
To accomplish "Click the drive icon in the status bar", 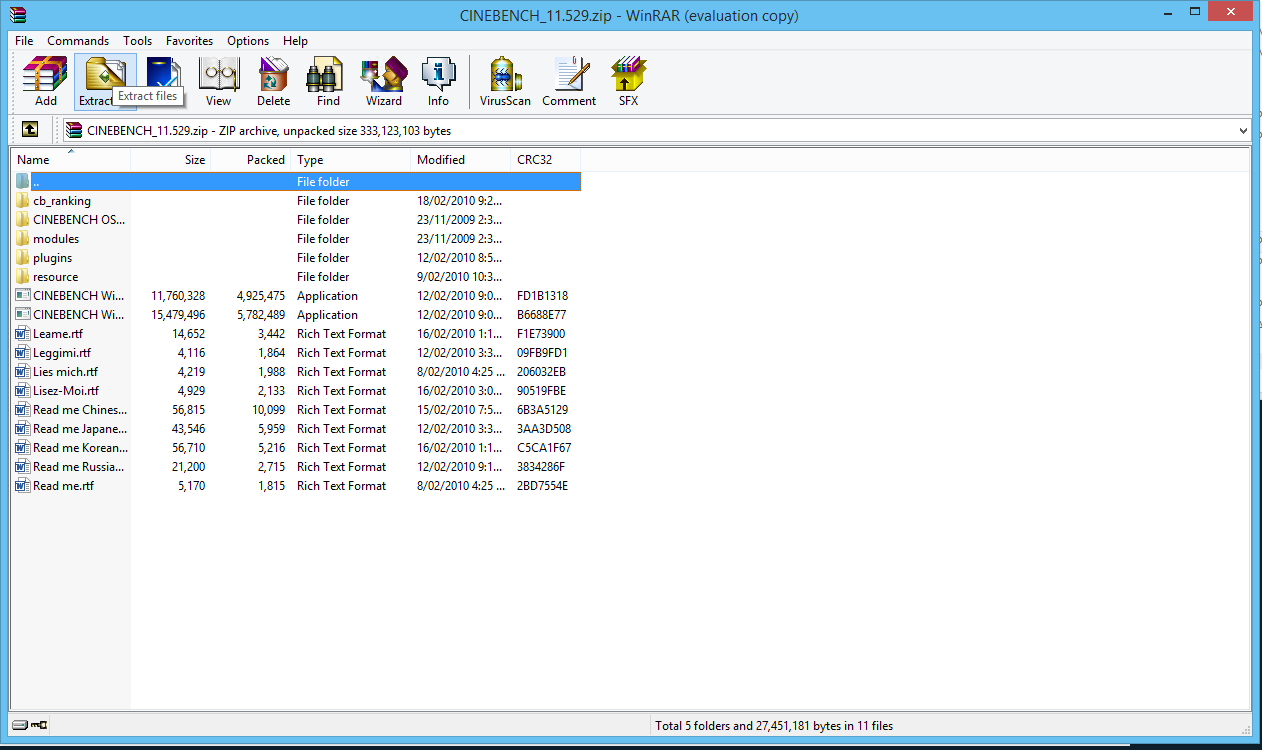I will [19, 725].
